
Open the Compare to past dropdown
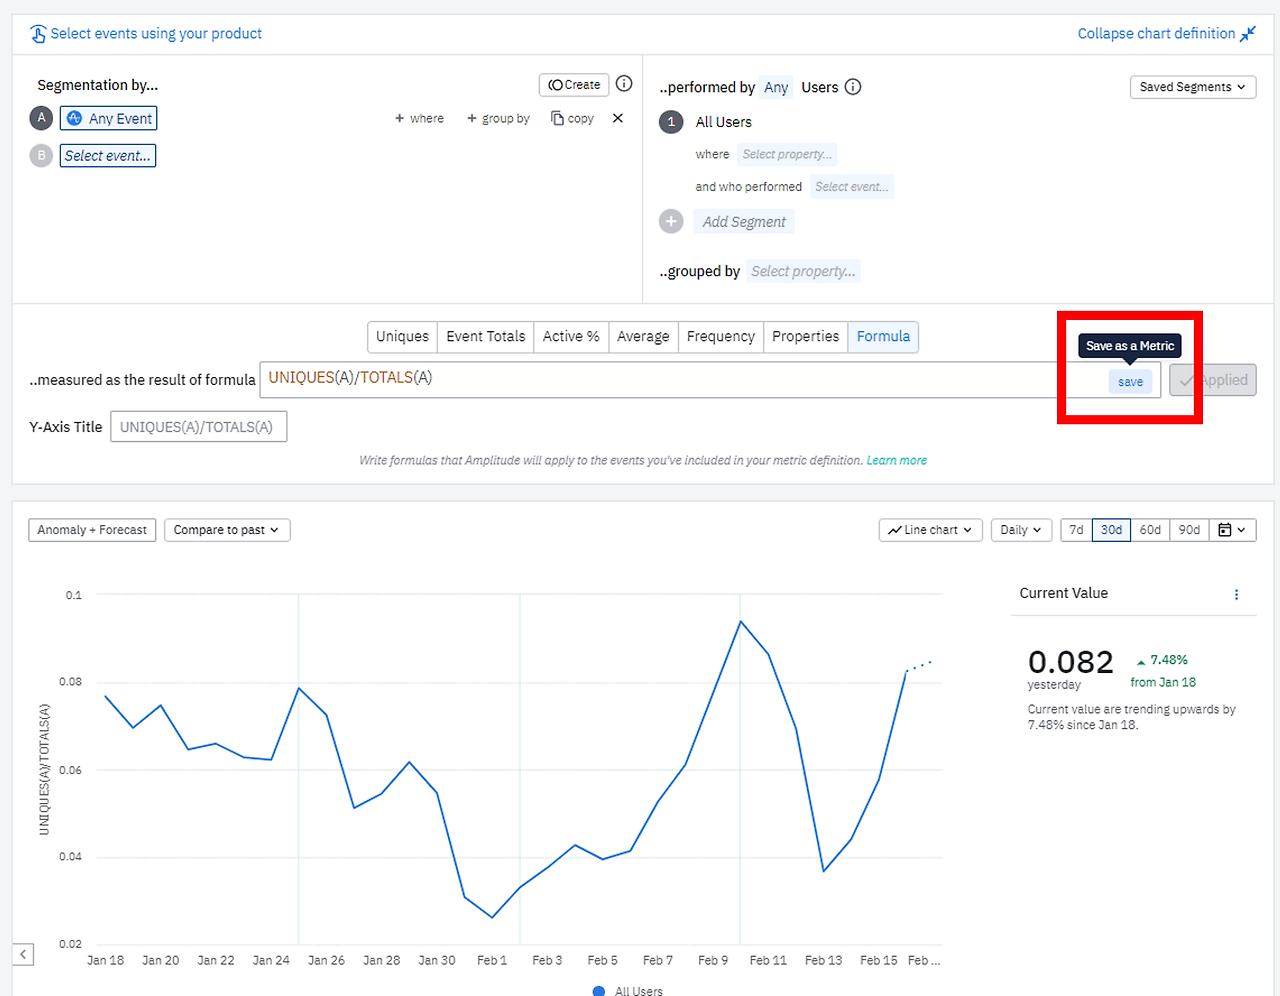227,530
